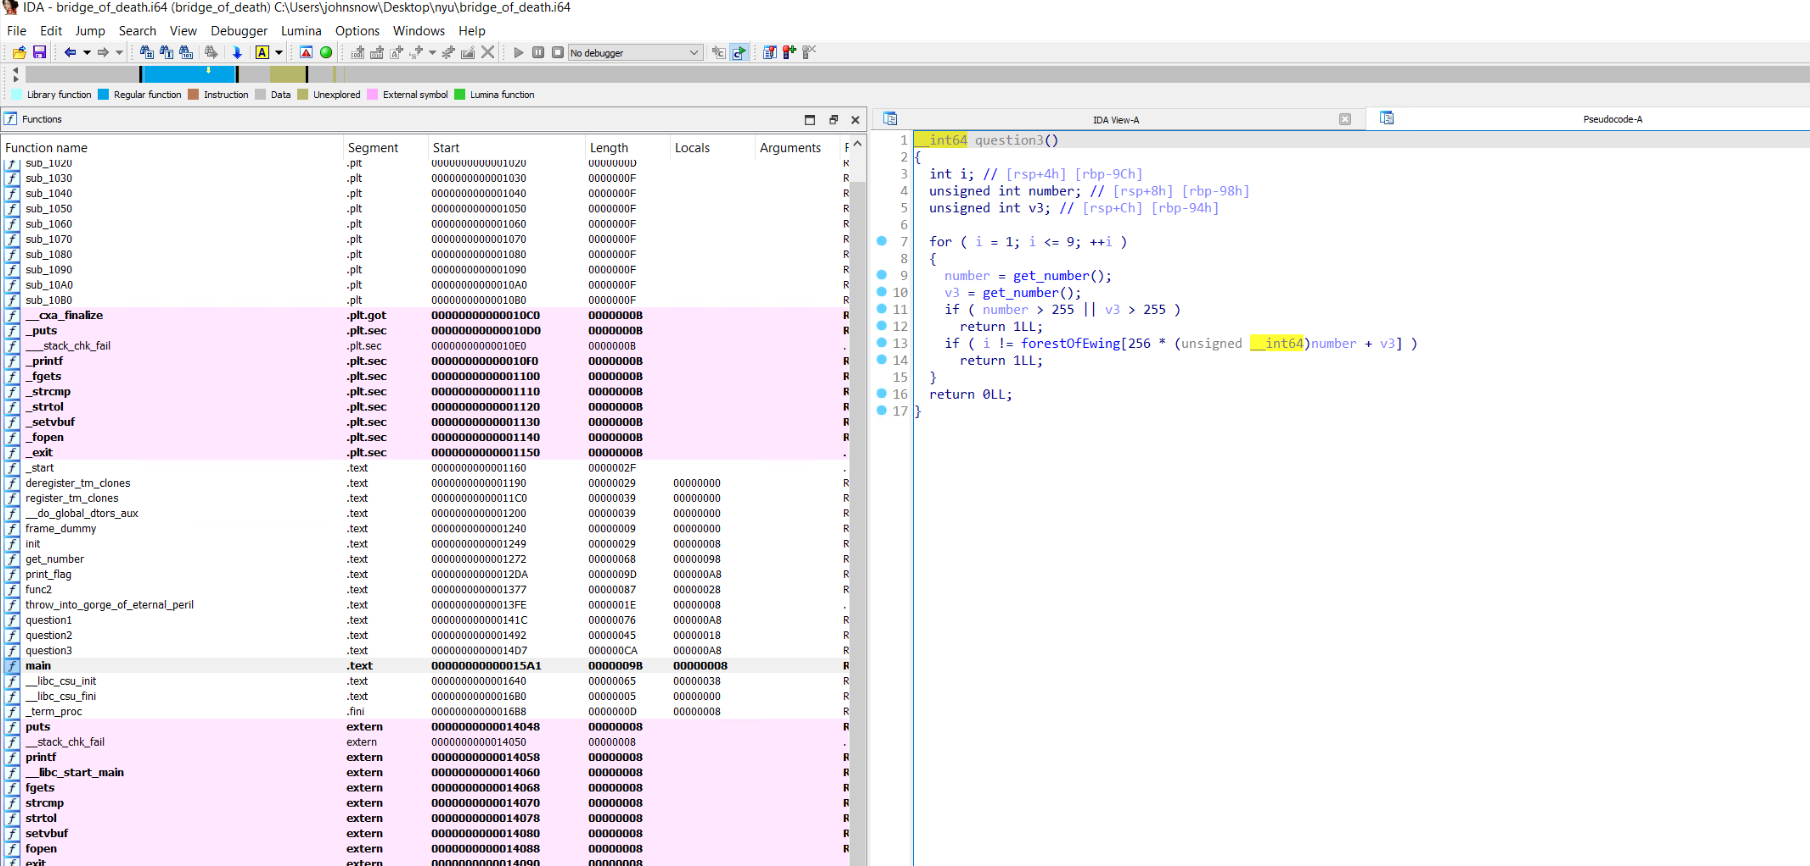Click the breakpoint list toolbar icon
Image resolution: width=1810 pixels, height=866 pixels.
[770, 52]
